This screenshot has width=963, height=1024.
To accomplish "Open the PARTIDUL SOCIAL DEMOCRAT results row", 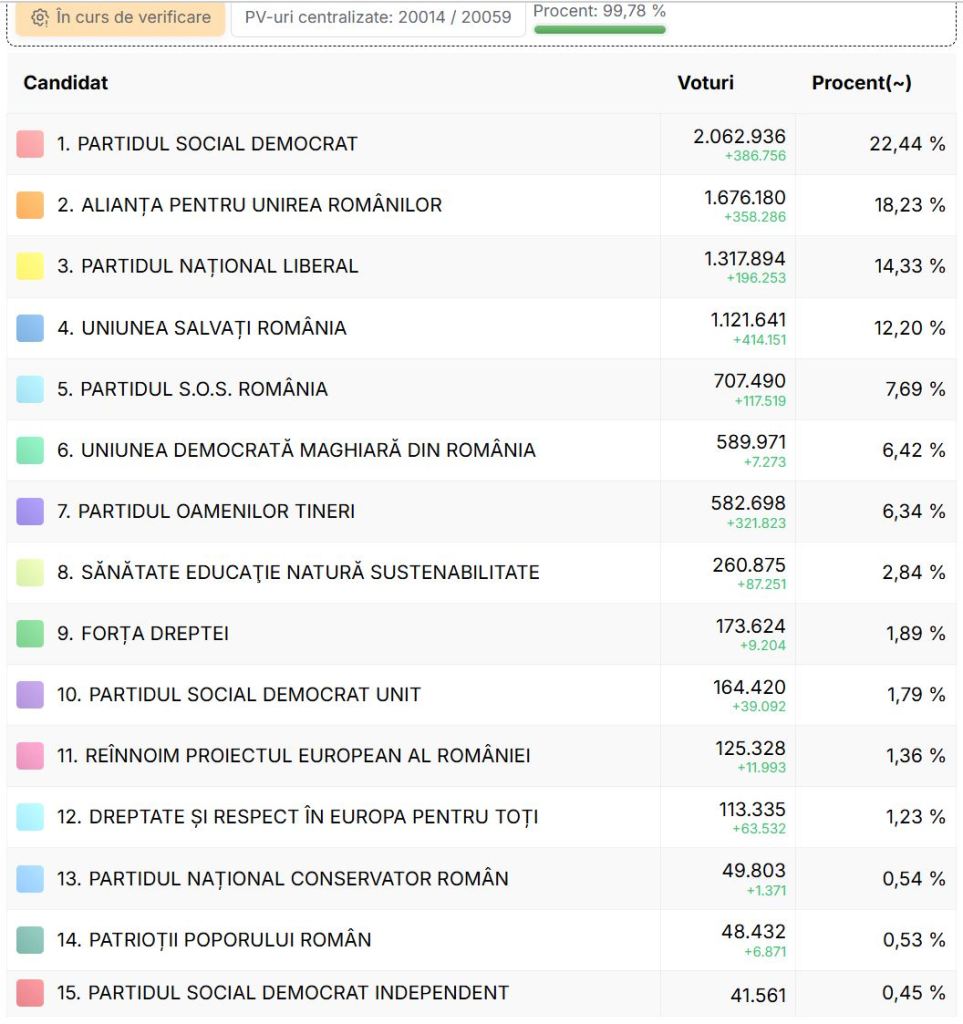I will point(400,143).
